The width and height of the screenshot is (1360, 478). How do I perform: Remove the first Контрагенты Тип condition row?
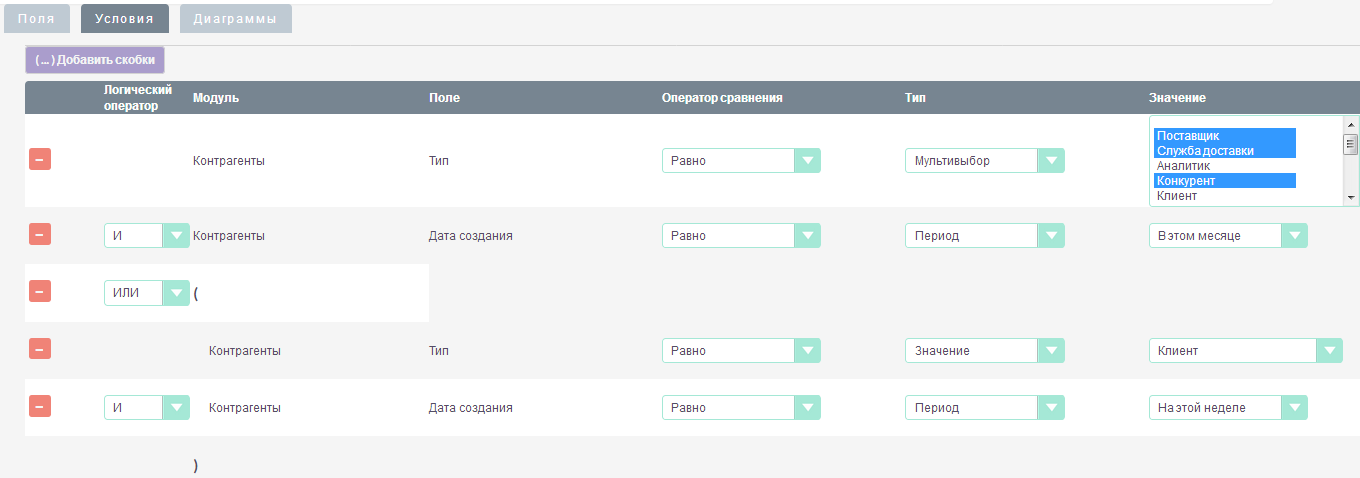(40, 159)
